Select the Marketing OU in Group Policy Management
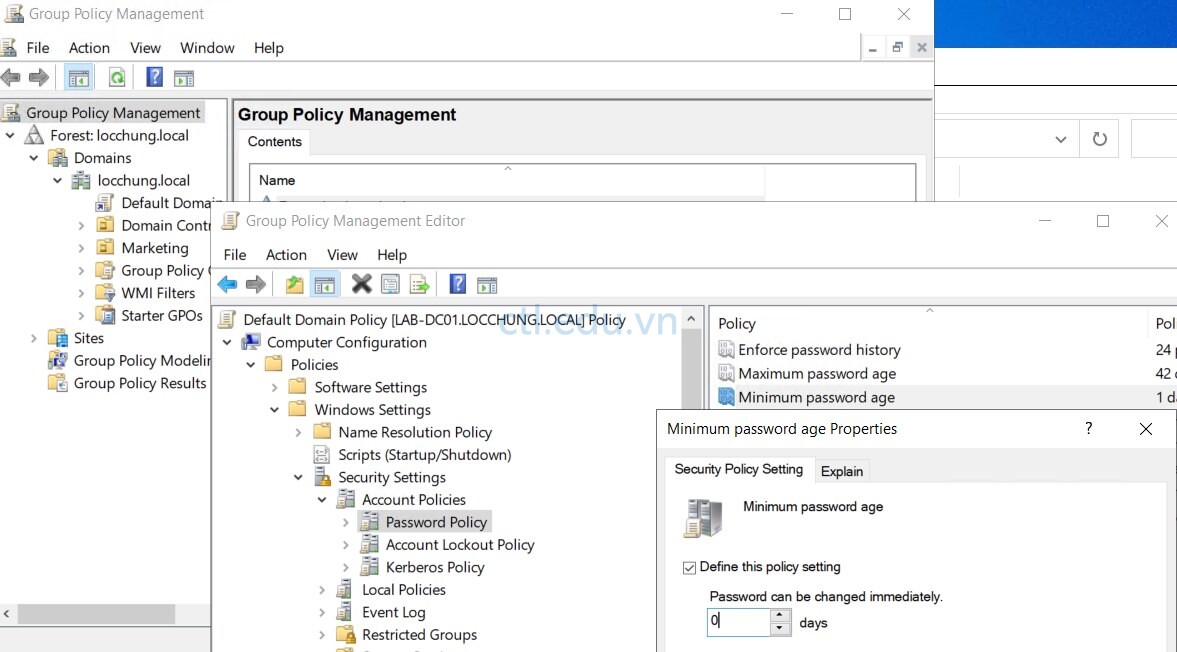 pyautogui.click(x=155, y=248)
